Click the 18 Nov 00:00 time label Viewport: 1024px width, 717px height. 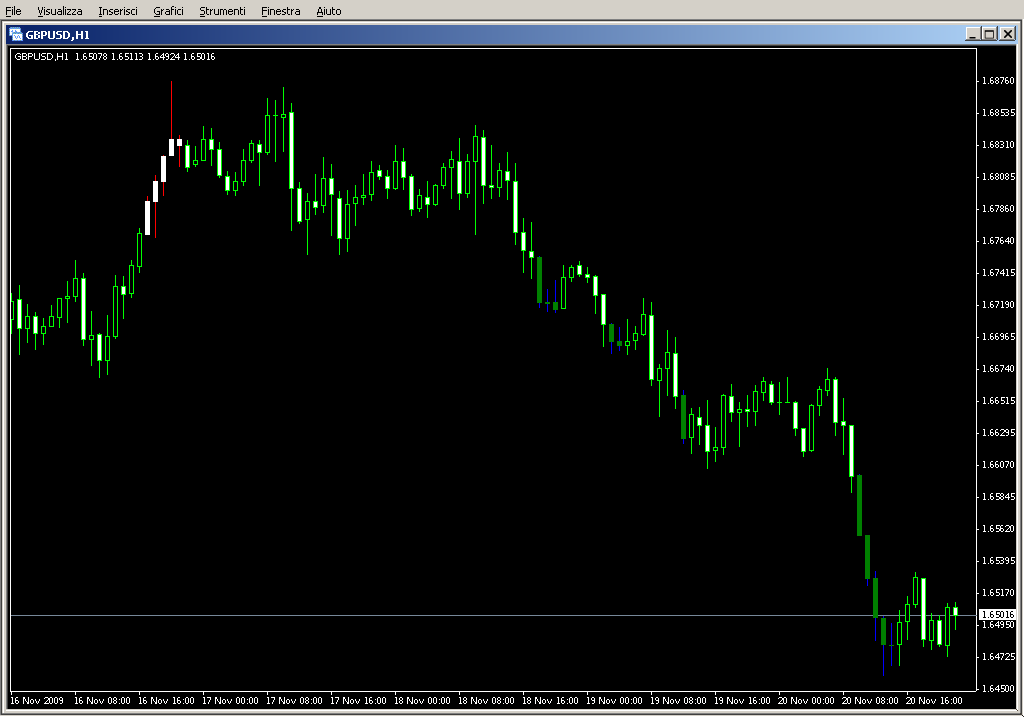[422, 701]
